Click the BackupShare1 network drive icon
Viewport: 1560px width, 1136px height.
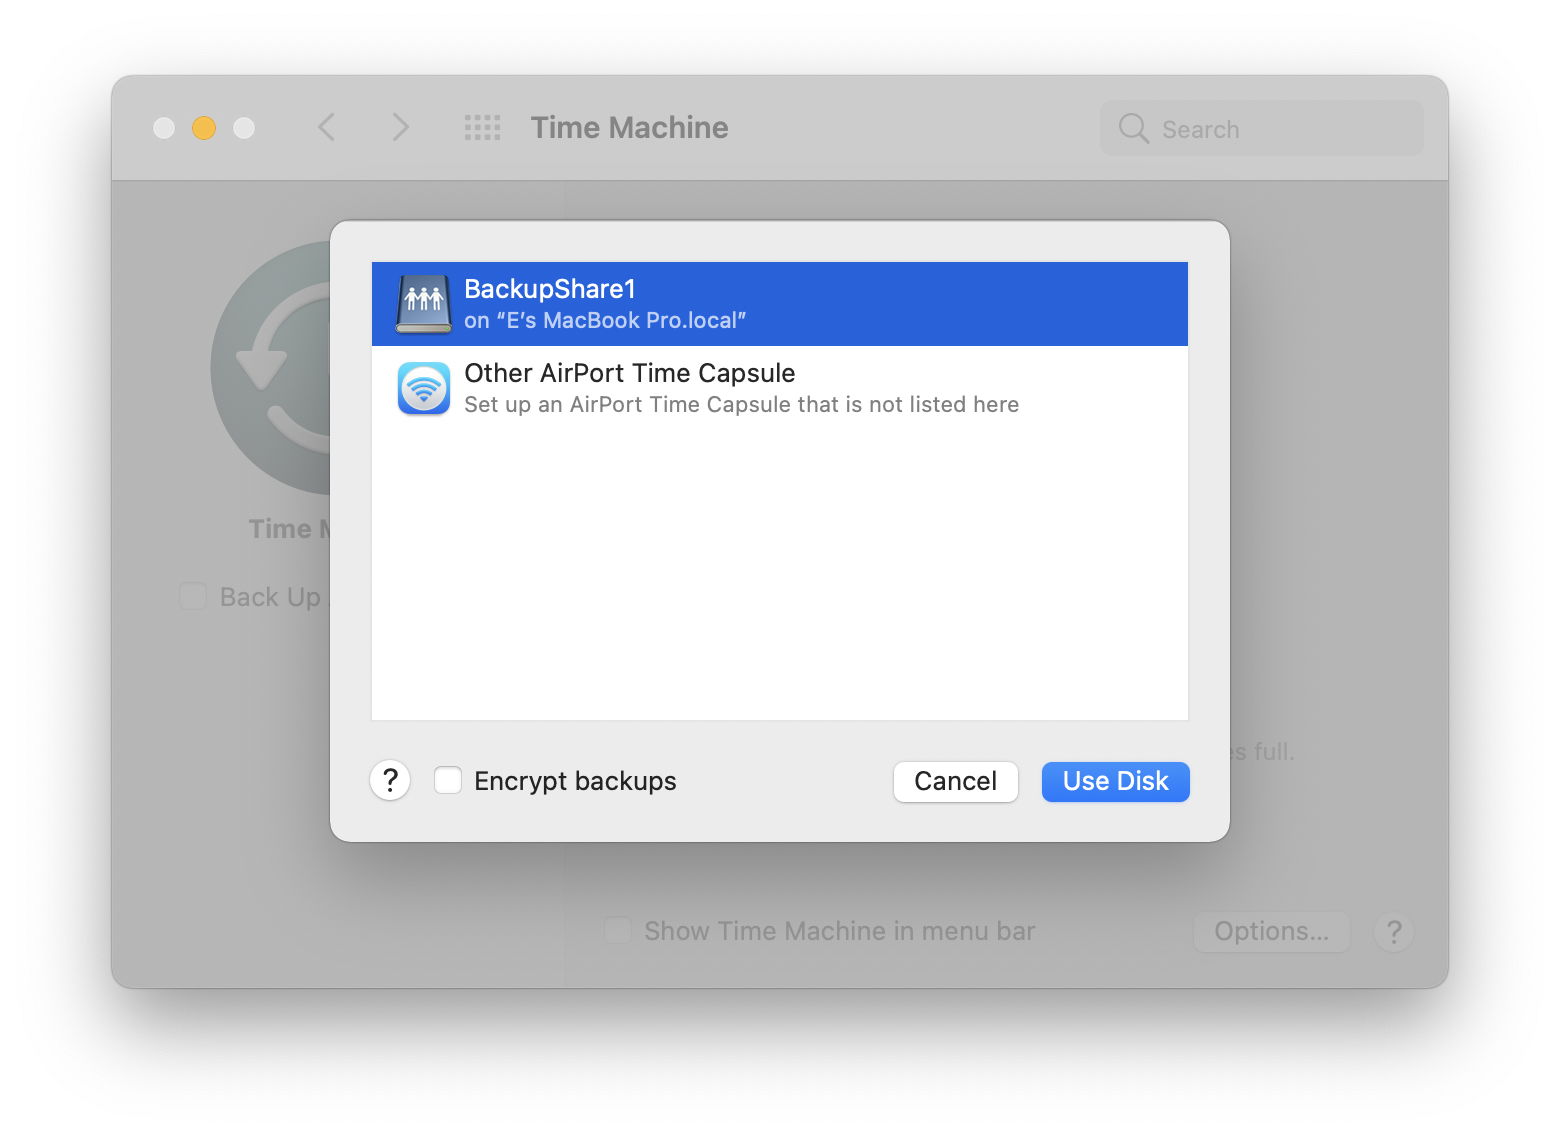point(424,304)
